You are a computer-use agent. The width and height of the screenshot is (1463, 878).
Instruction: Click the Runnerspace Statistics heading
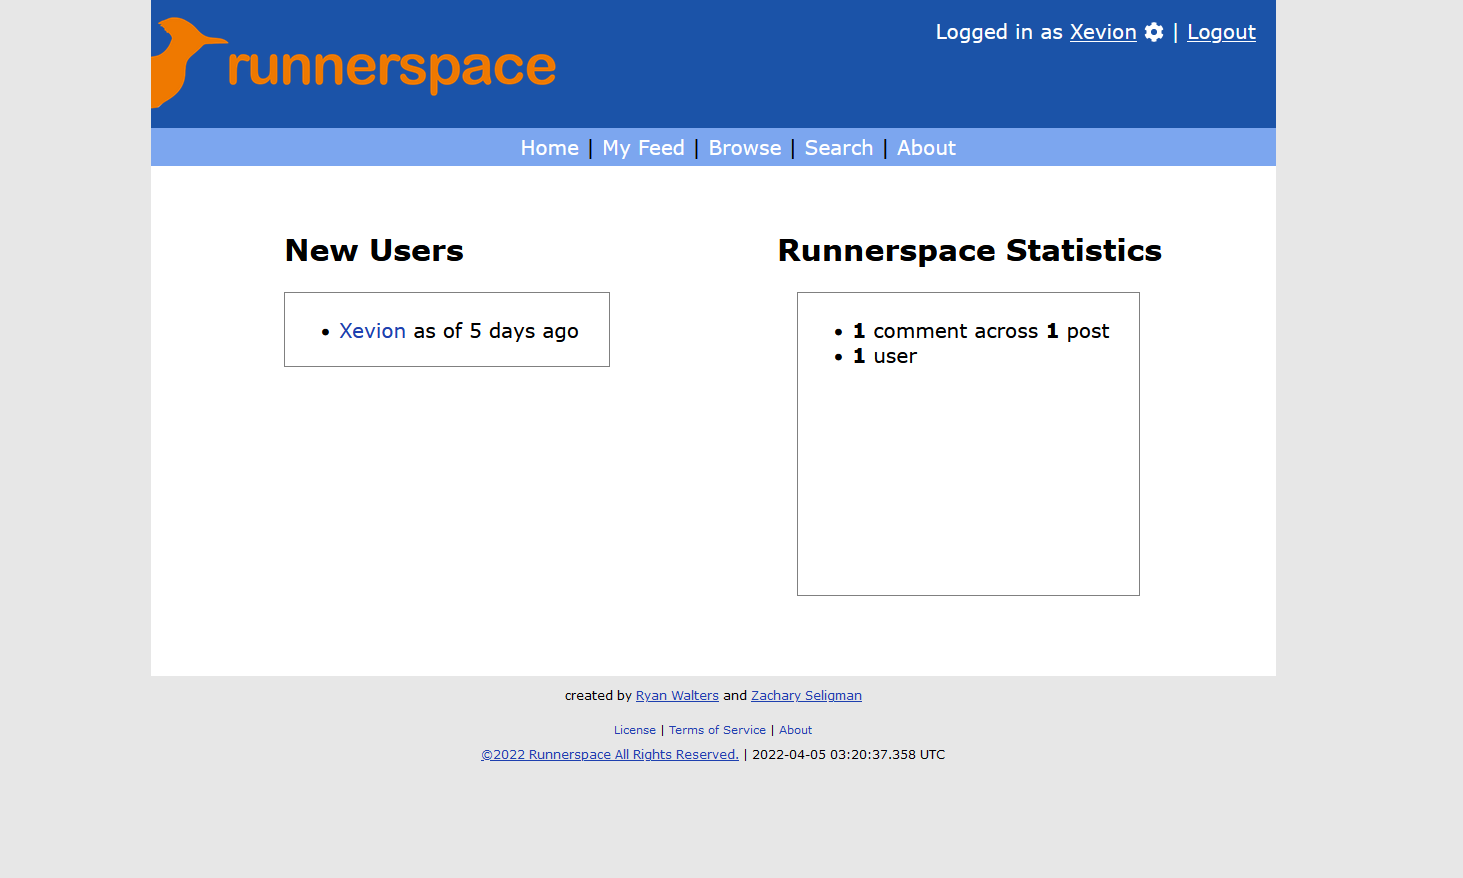click(x=969, y=250)
